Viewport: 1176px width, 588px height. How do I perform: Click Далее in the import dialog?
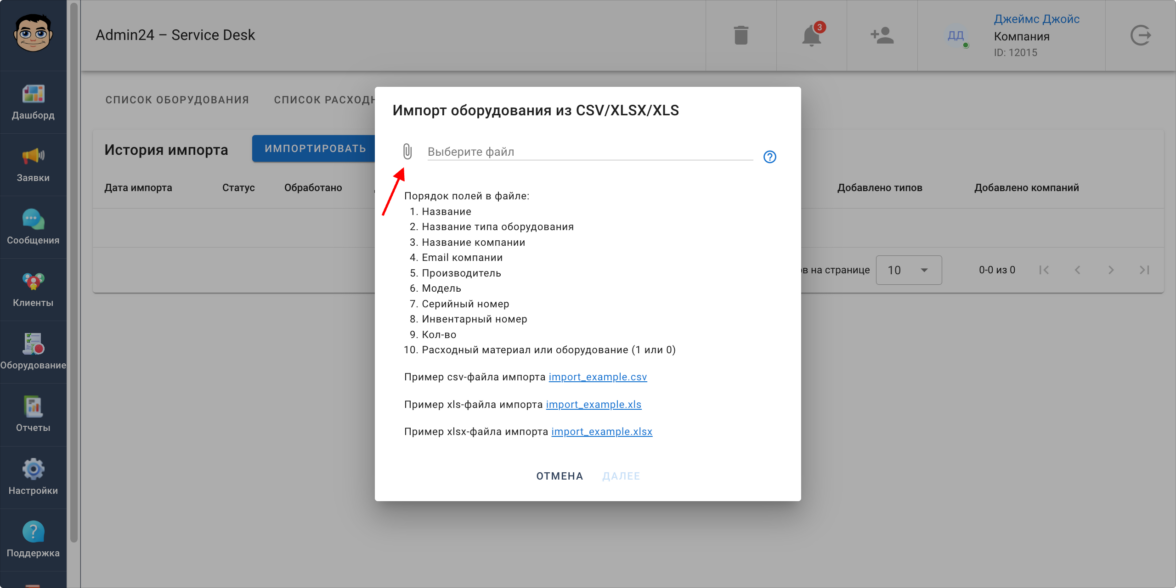click(x=621, y=476)
